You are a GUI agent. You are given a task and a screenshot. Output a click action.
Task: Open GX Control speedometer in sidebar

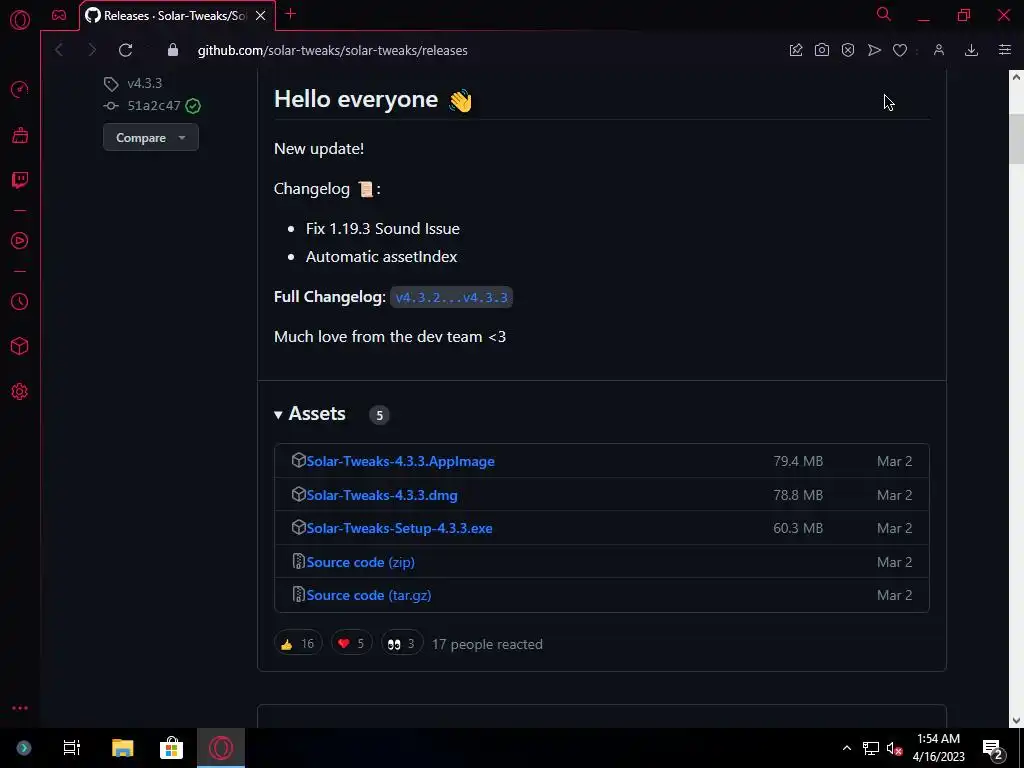coord(20,89)
